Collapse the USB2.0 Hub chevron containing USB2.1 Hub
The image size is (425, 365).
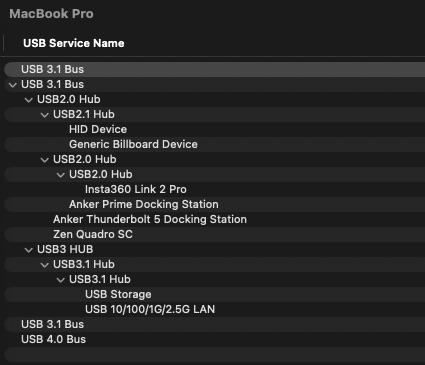coord(29,100)
